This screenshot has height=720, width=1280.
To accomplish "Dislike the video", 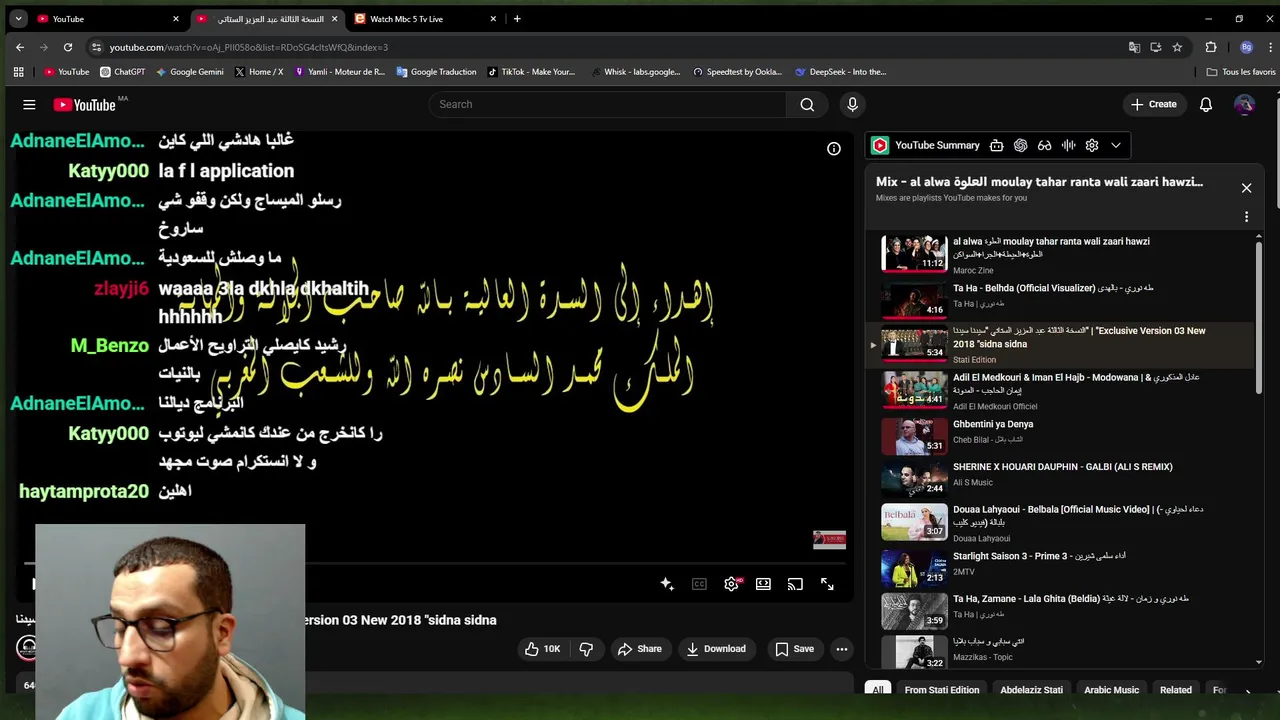I will tap(586, 649).
